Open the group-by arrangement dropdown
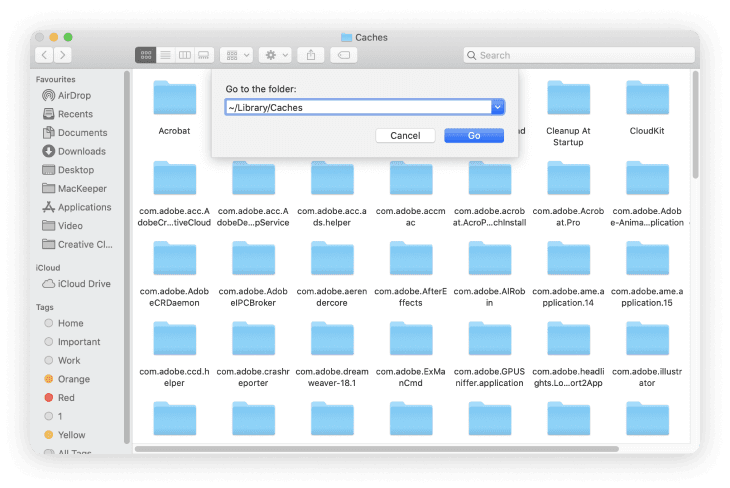730x488 pixels. pos(237,55)
